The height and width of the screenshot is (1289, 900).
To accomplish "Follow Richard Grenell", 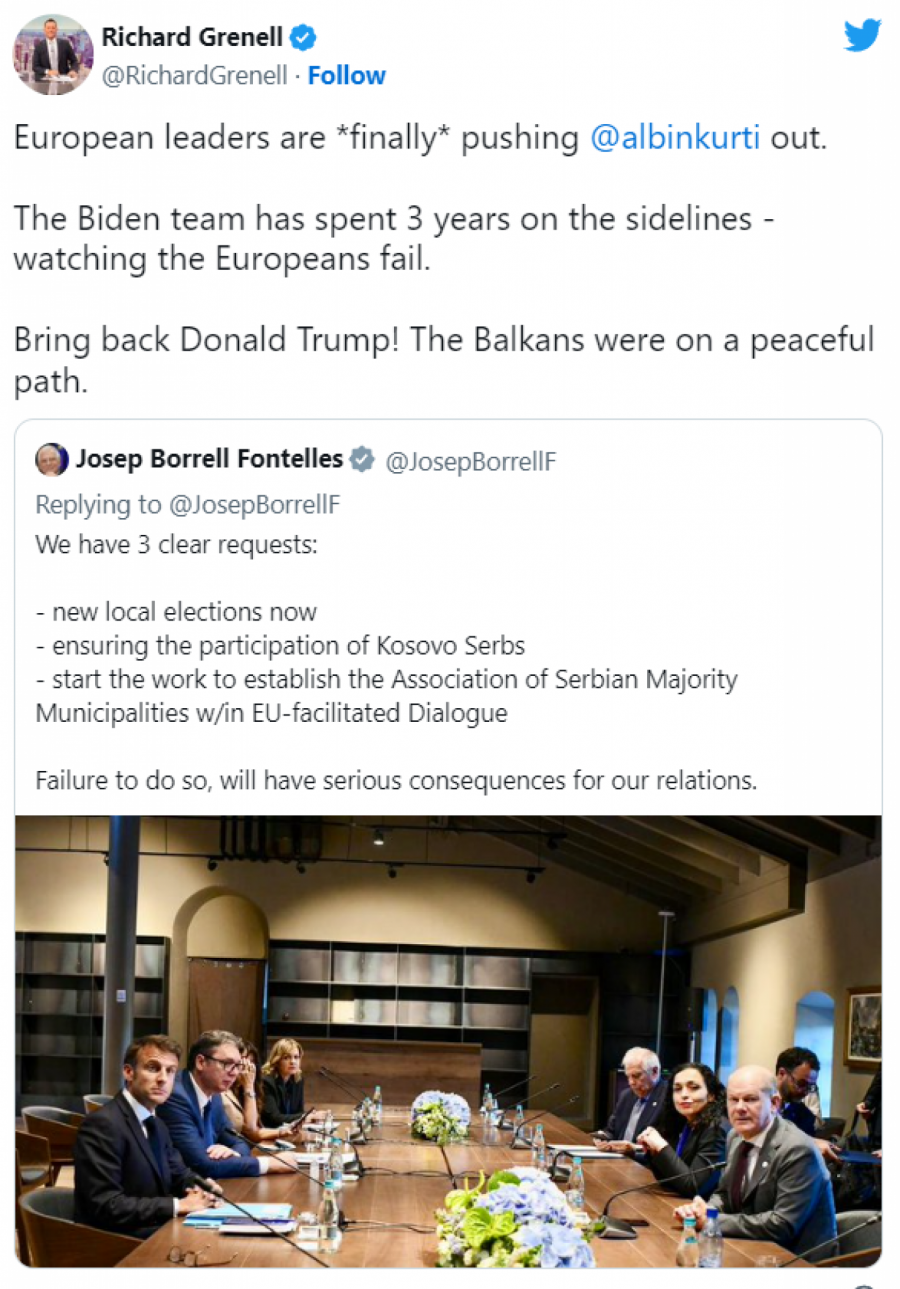I will (346, 75).
